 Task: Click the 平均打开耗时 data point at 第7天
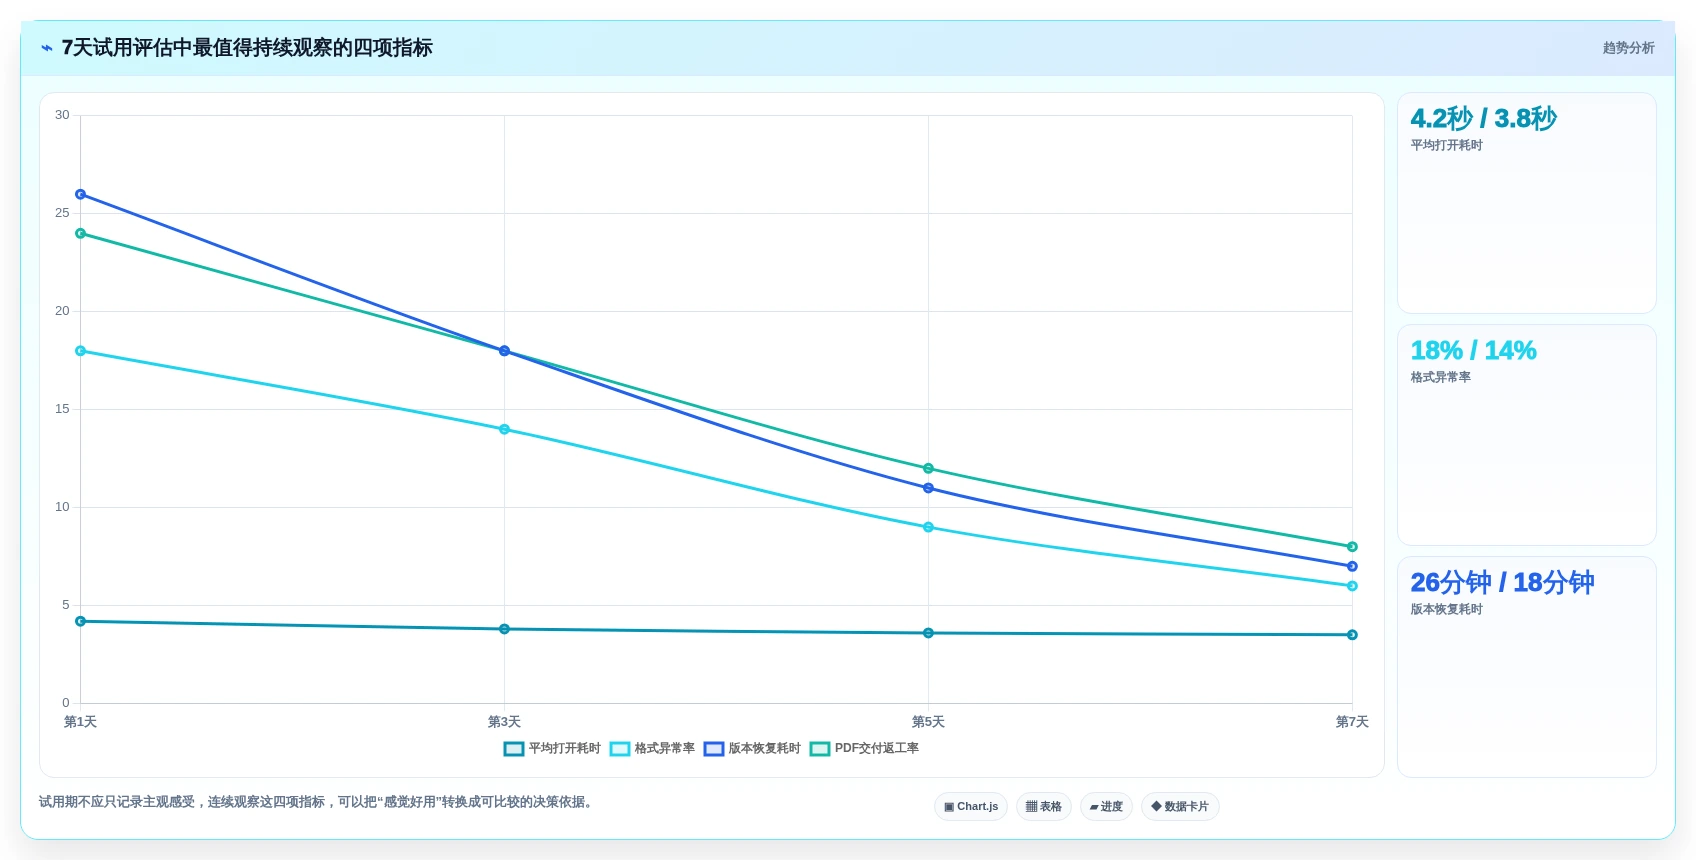click(x=1352, y=635)
